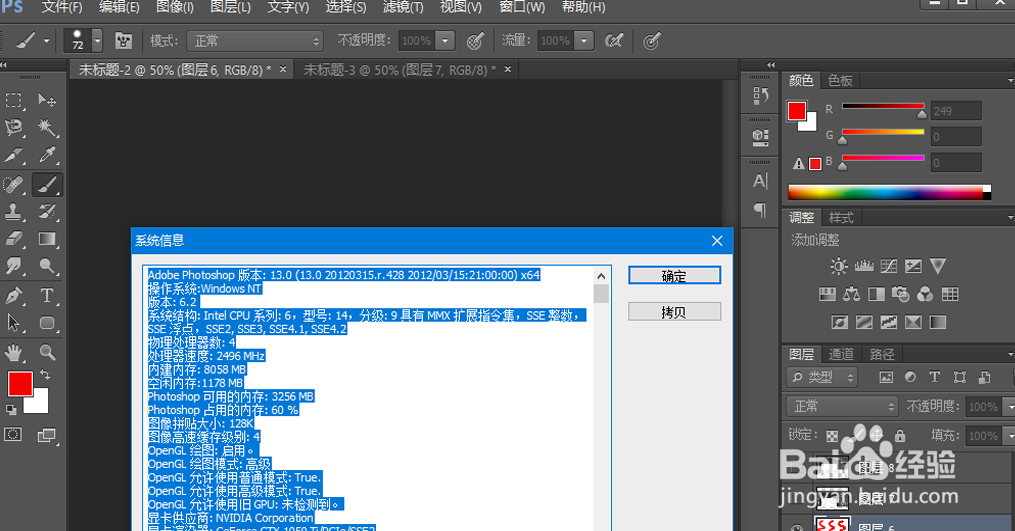
Task: Select the Rounded Rectangle shape tool
Action: coord(47,323)
